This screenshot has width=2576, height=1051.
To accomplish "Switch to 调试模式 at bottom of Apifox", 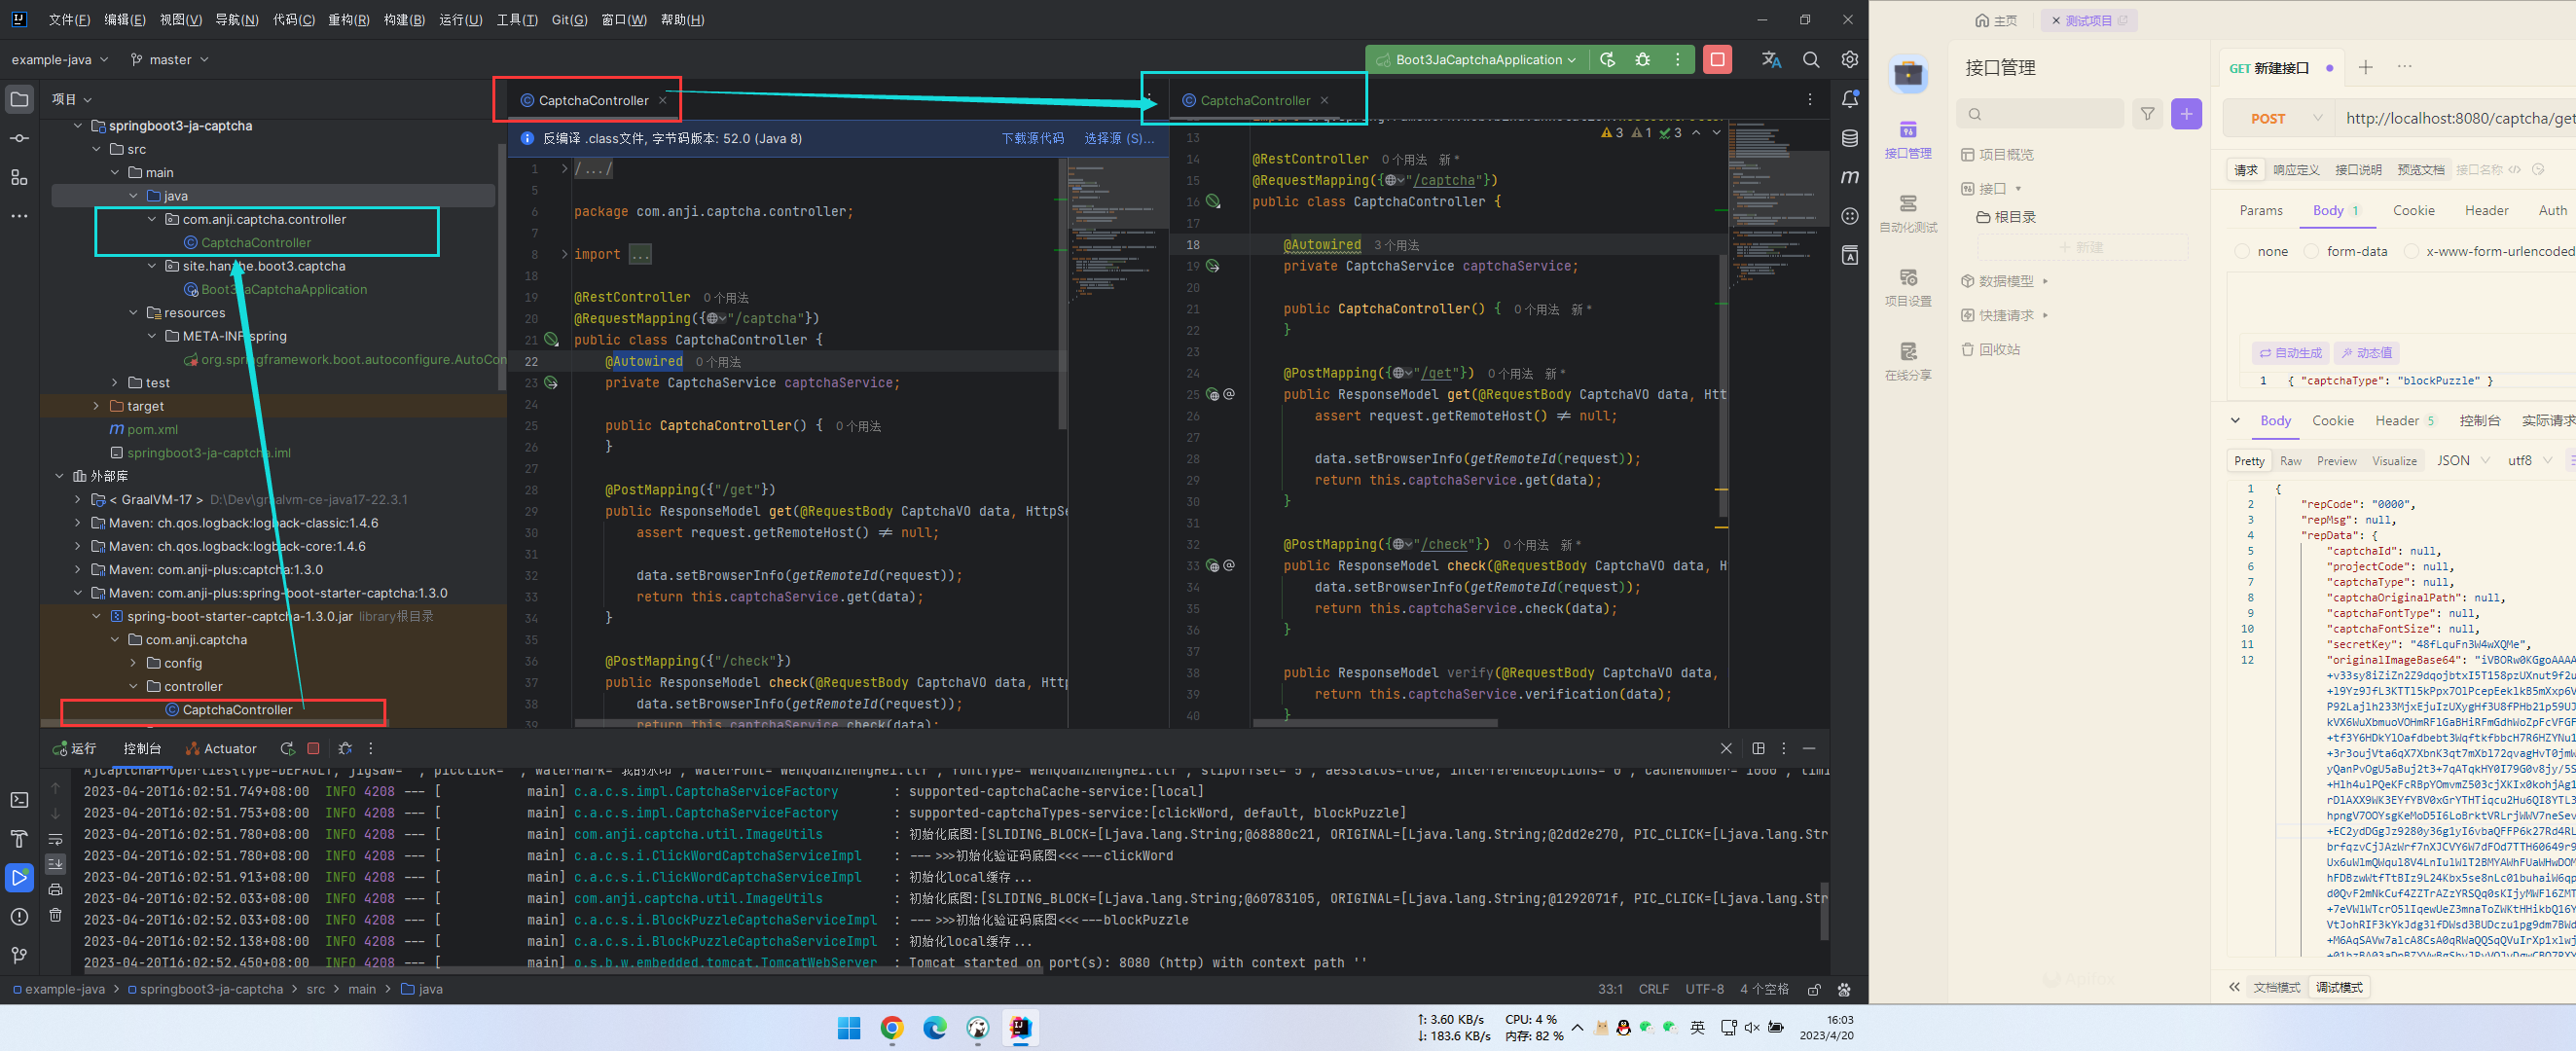I will pyautogui.click(x=2338, y=987).
